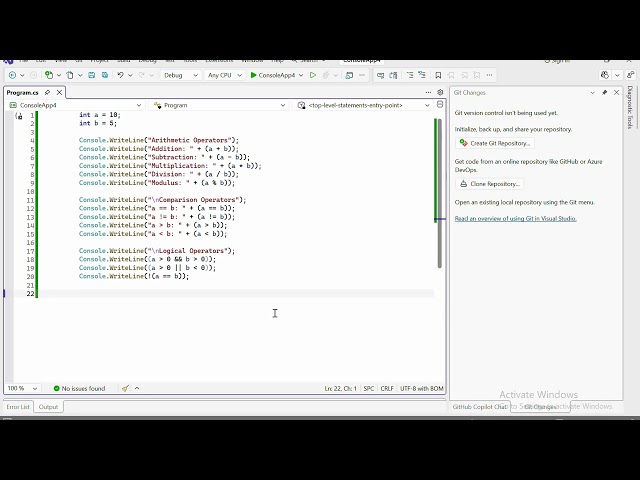640x480 pixels.
Task: Increase the line indent
Action: pos(422,75)
